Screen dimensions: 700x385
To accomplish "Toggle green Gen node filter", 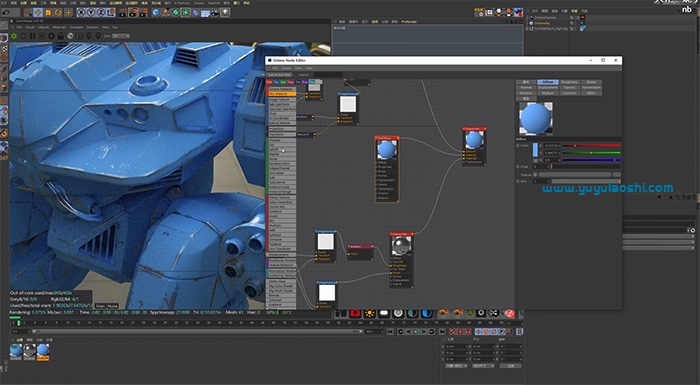I will pos(283,82).
